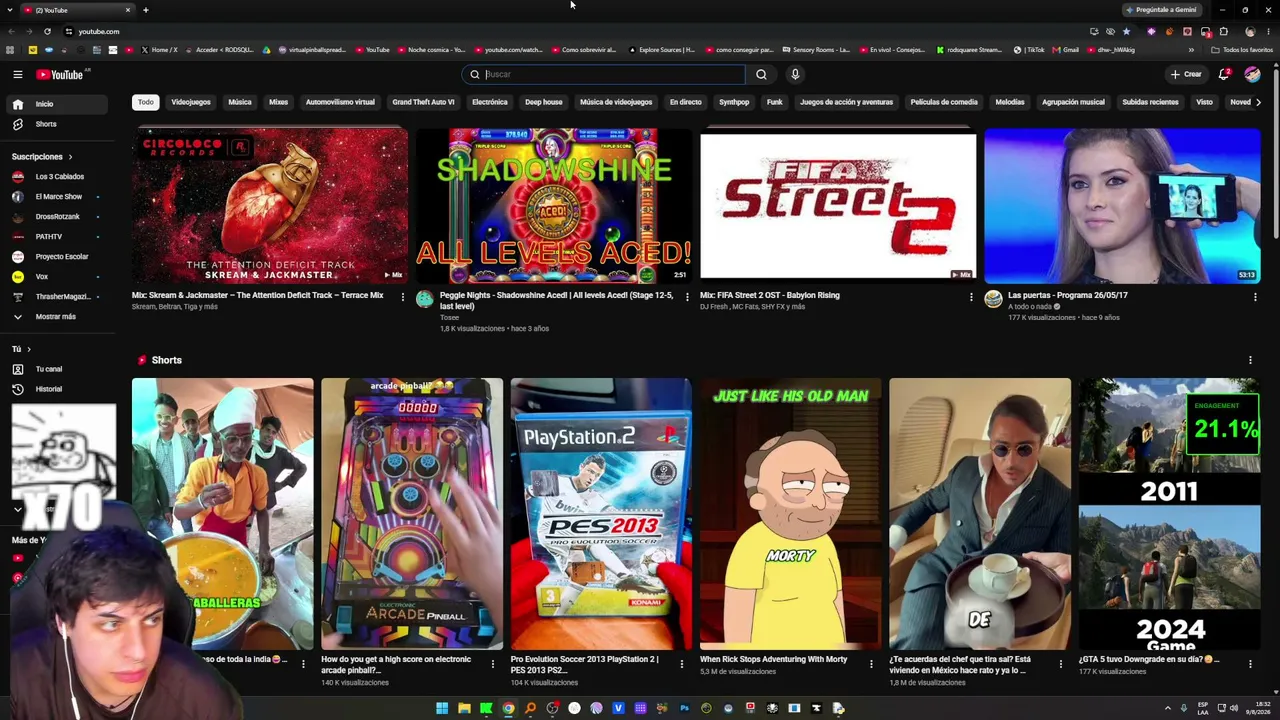
Task: Open the Las puertas channel avatar
Action: [x=993, y=299]
